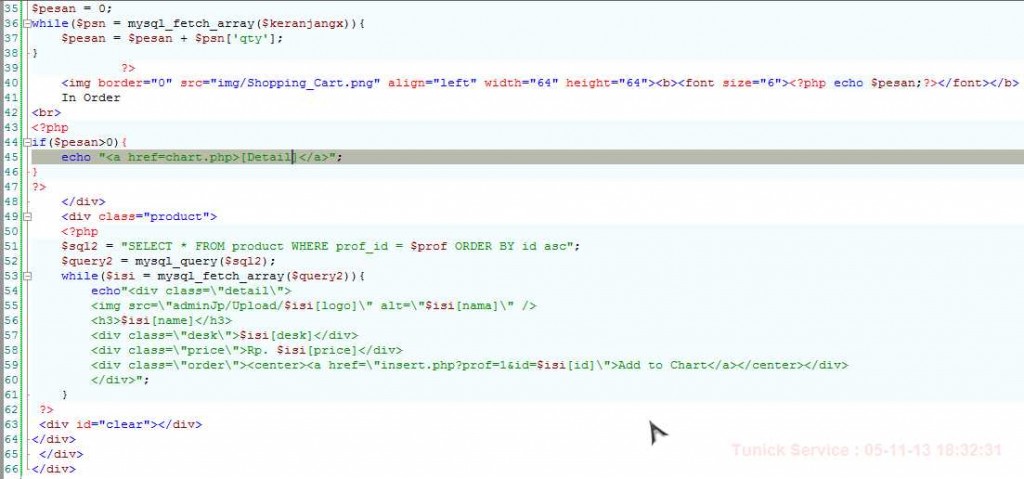The width and height of the screenshot is (1024, 479).
Task: Collapse the if($pesan>0) block fold marker
Action: click(x=27, y=142)
